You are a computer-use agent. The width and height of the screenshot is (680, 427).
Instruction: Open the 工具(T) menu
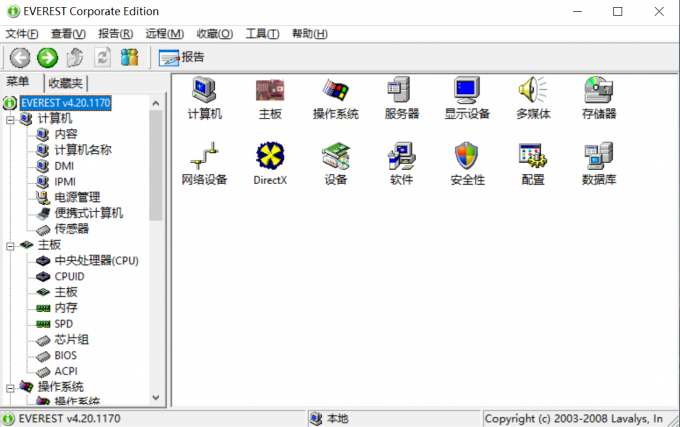coord(262,34)
